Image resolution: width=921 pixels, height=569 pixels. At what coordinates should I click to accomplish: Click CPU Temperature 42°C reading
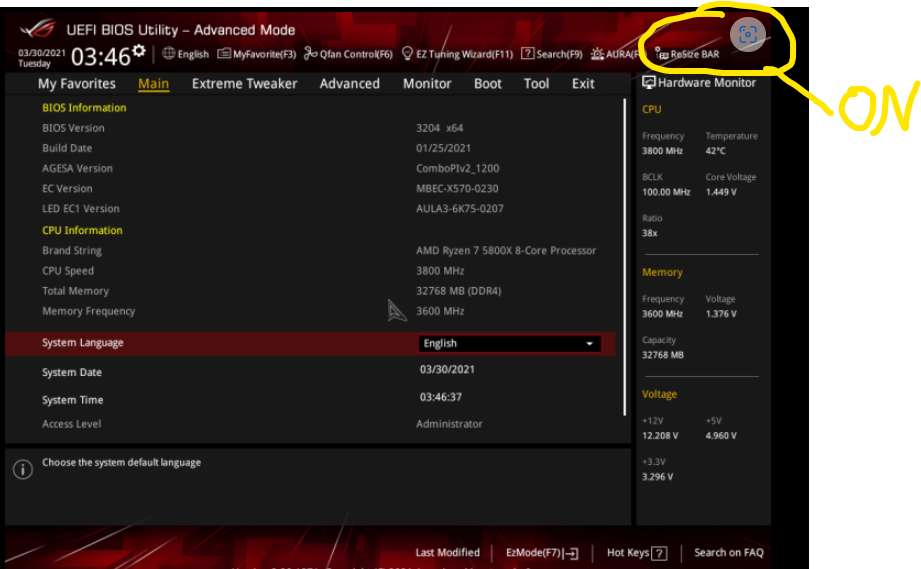coord(715,151)
